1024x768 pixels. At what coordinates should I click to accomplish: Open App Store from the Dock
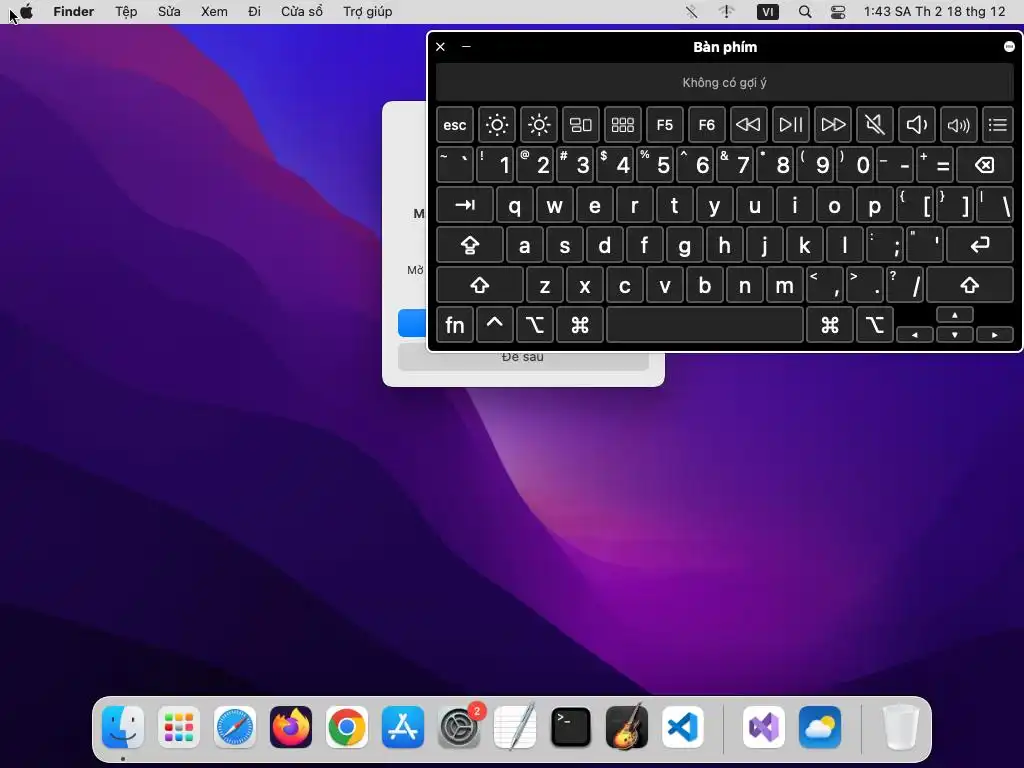coord(403,727)
